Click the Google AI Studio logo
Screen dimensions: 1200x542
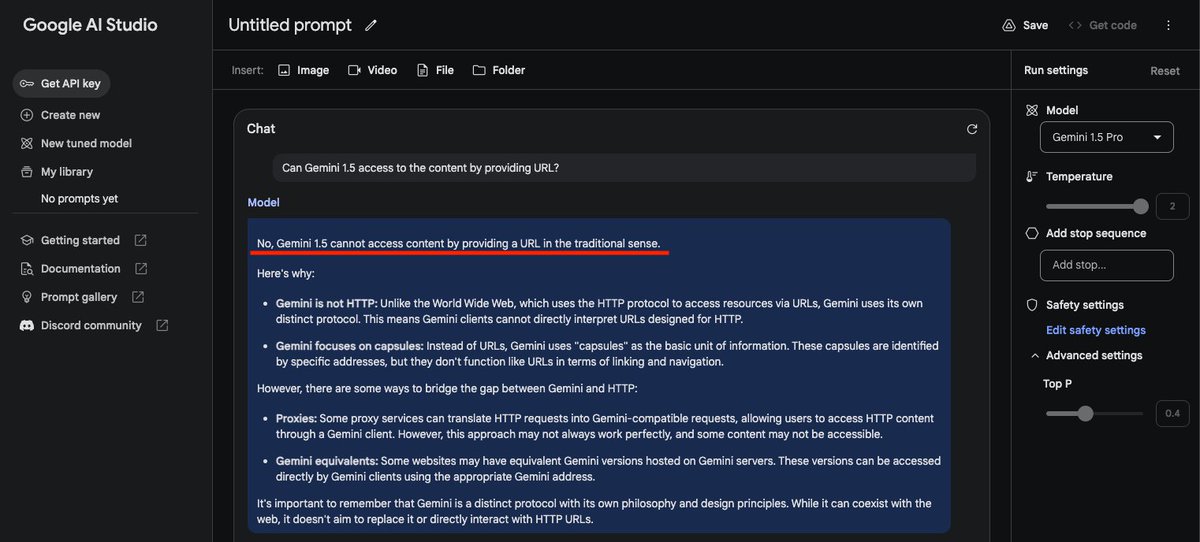click(x=90, y=25)
